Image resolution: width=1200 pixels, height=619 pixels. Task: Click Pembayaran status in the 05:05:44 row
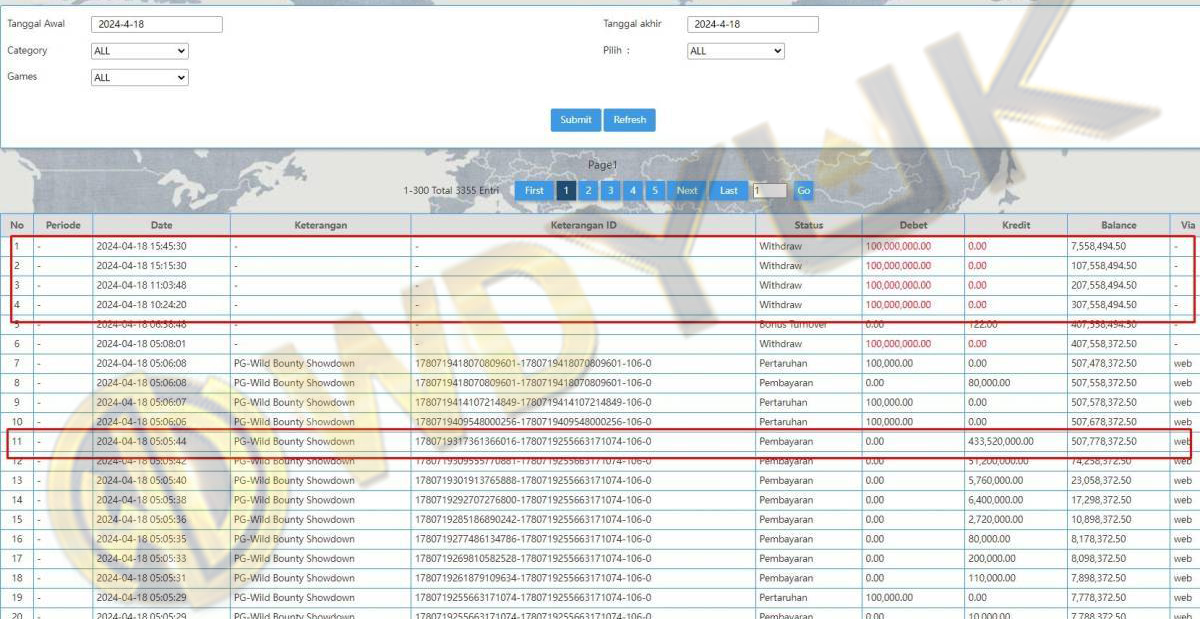(786, 441)
